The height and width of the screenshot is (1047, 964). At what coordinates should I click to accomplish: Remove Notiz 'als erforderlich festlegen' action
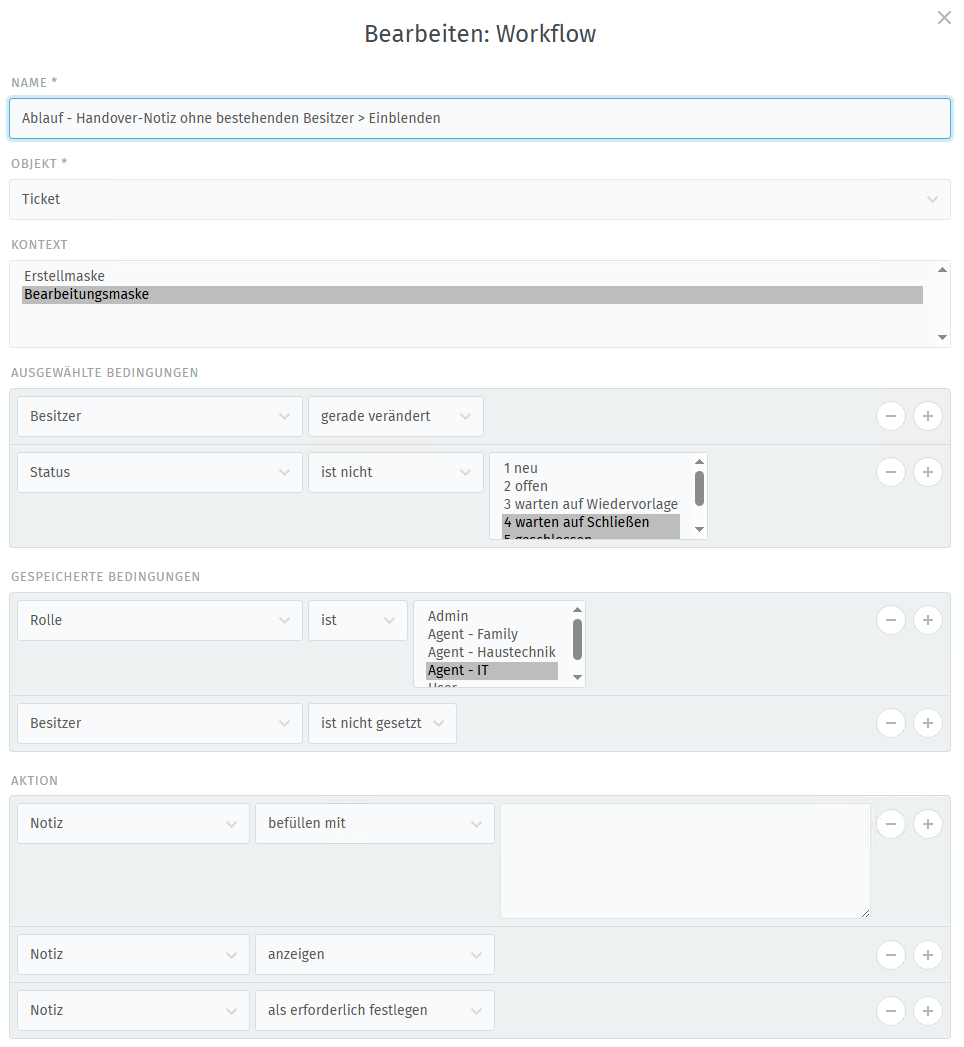[x=890, y=1010]
